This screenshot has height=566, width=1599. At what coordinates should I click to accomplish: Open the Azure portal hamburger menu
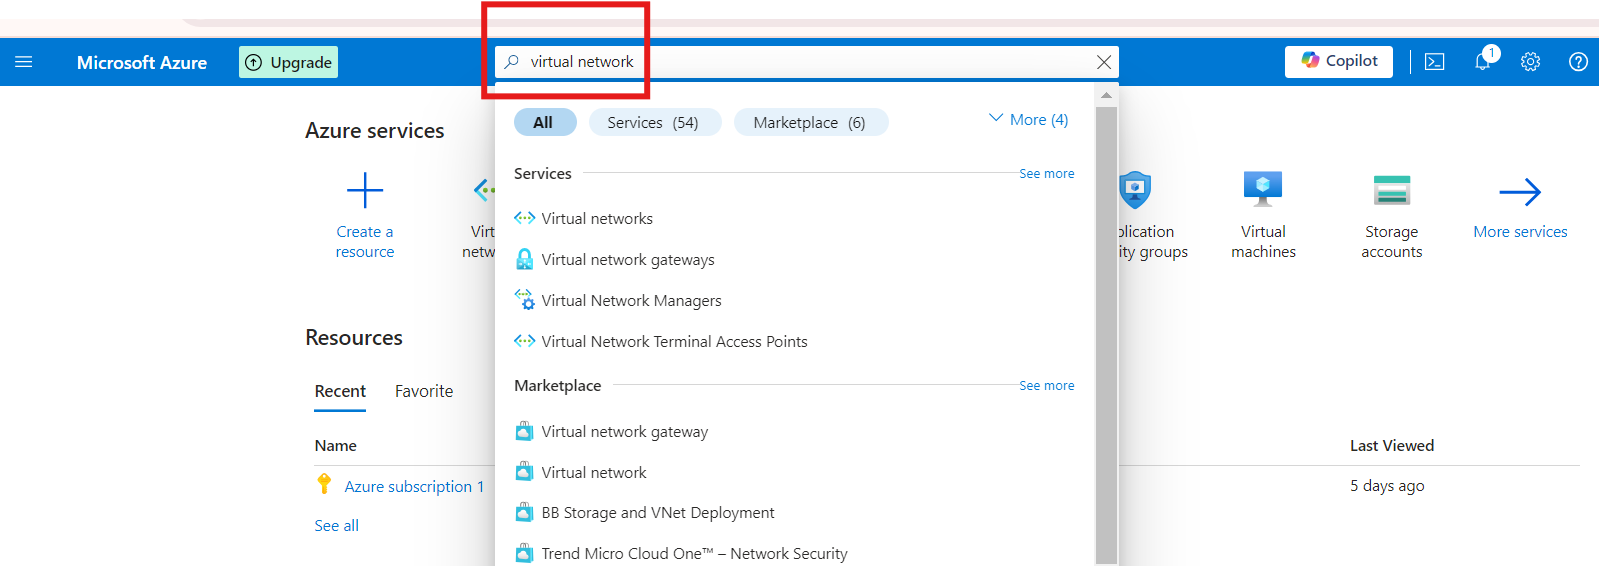pyautogui.click(x=24, y=62)
